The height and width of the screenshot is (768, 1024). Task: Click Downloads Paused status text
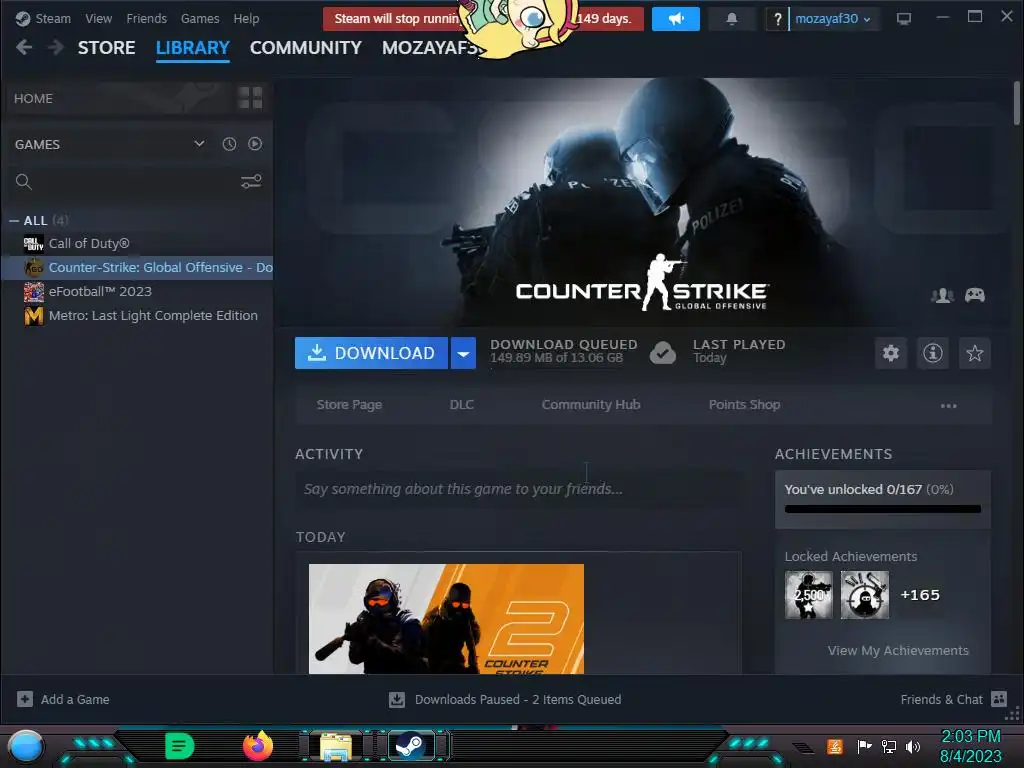(518, 699)
